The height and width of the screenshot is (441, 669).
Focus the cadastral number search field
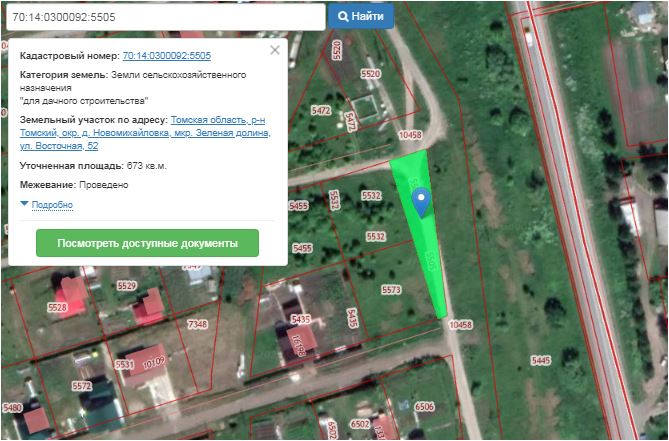(x=166, y=17)
